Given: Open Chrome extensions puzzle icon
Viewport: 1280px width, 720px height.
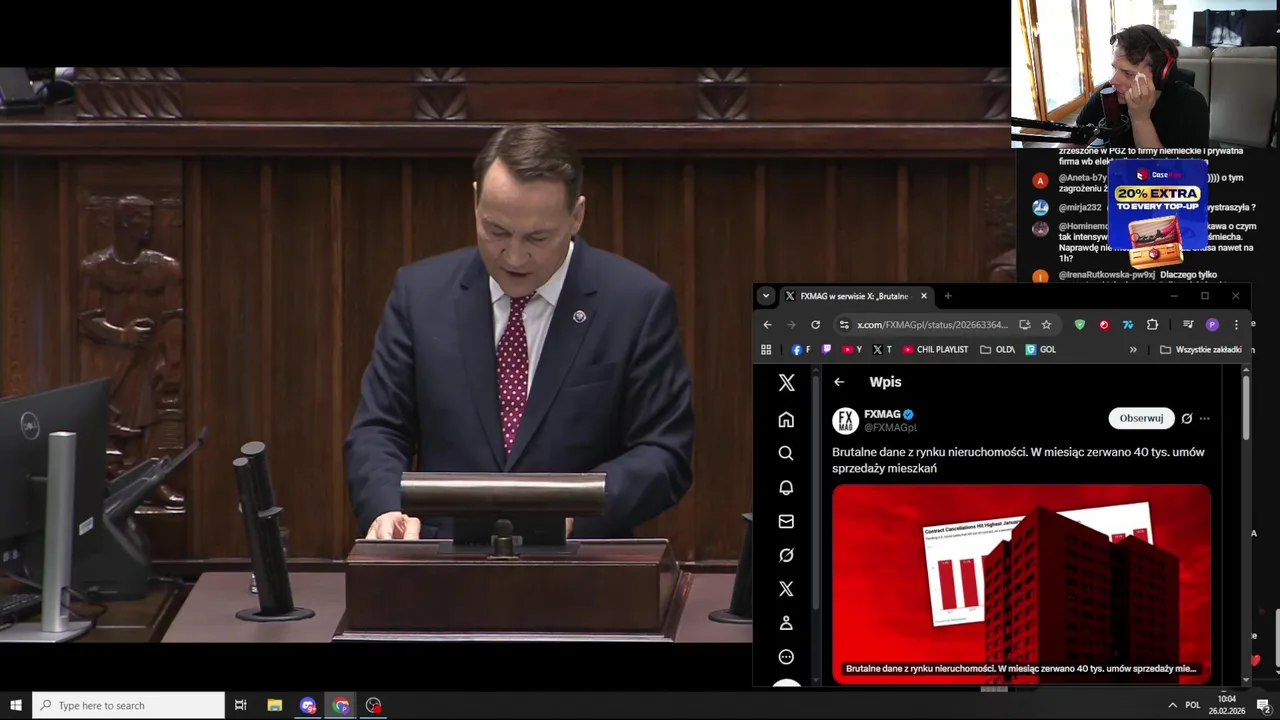Looking at the screenshot, I should [x=1152, y=324].
